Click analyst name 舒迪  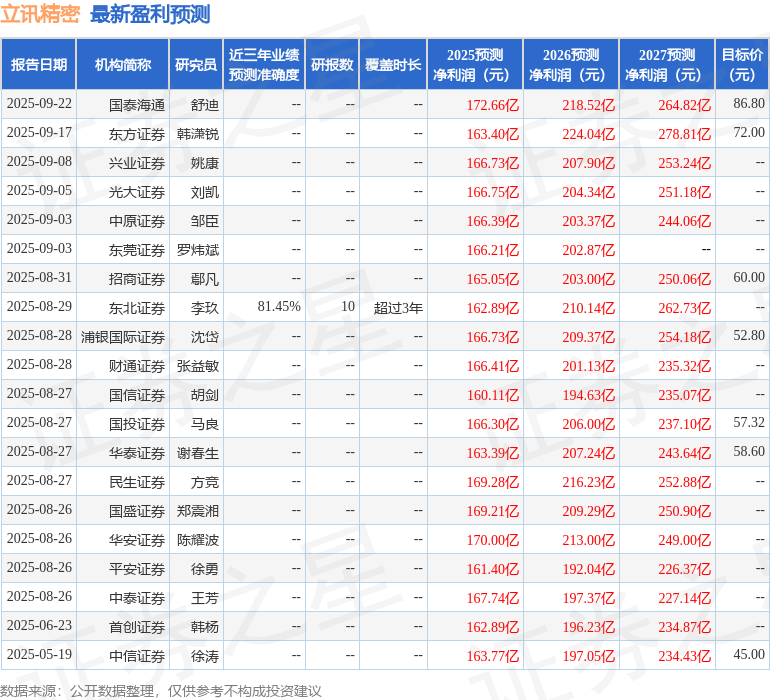(x=205, y=105)
